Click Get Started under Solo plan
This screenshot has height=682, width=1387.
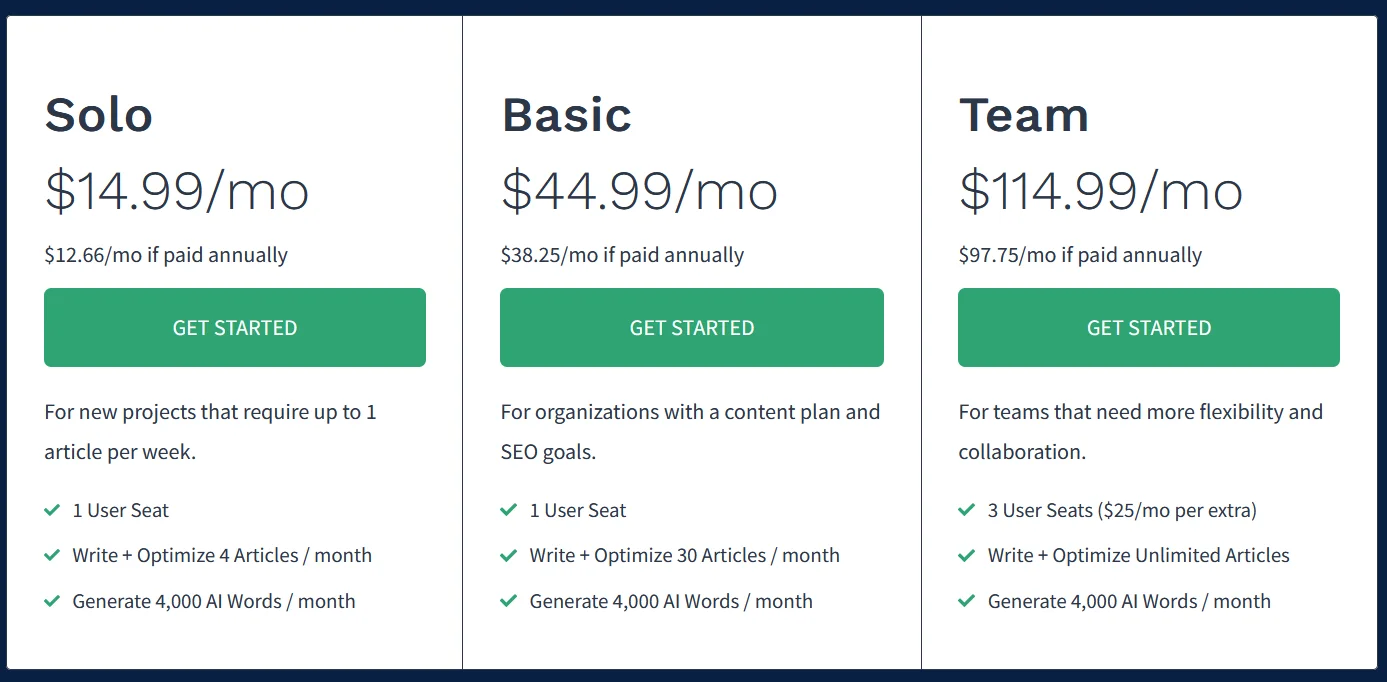(x=235, y=328)
